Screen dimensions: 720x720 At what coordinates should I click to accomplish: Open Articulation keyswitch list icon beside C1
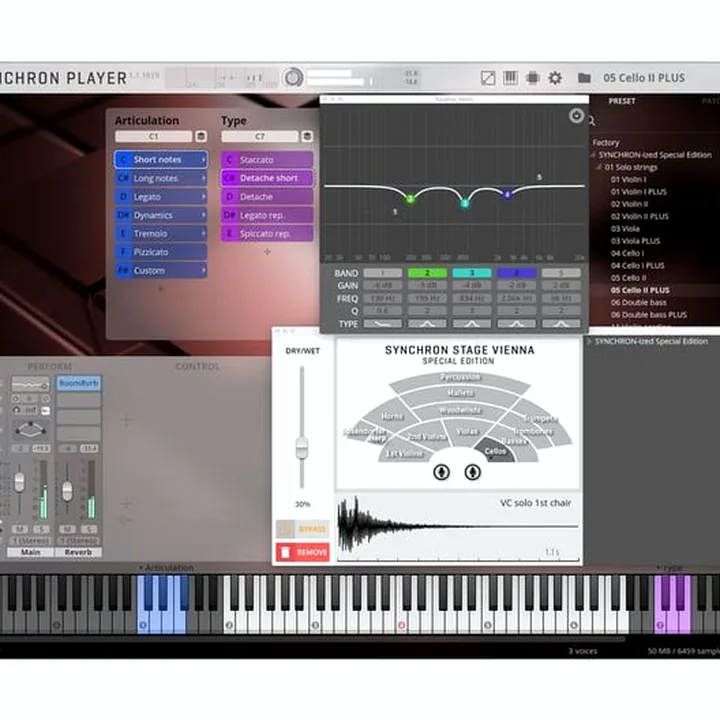201,136
